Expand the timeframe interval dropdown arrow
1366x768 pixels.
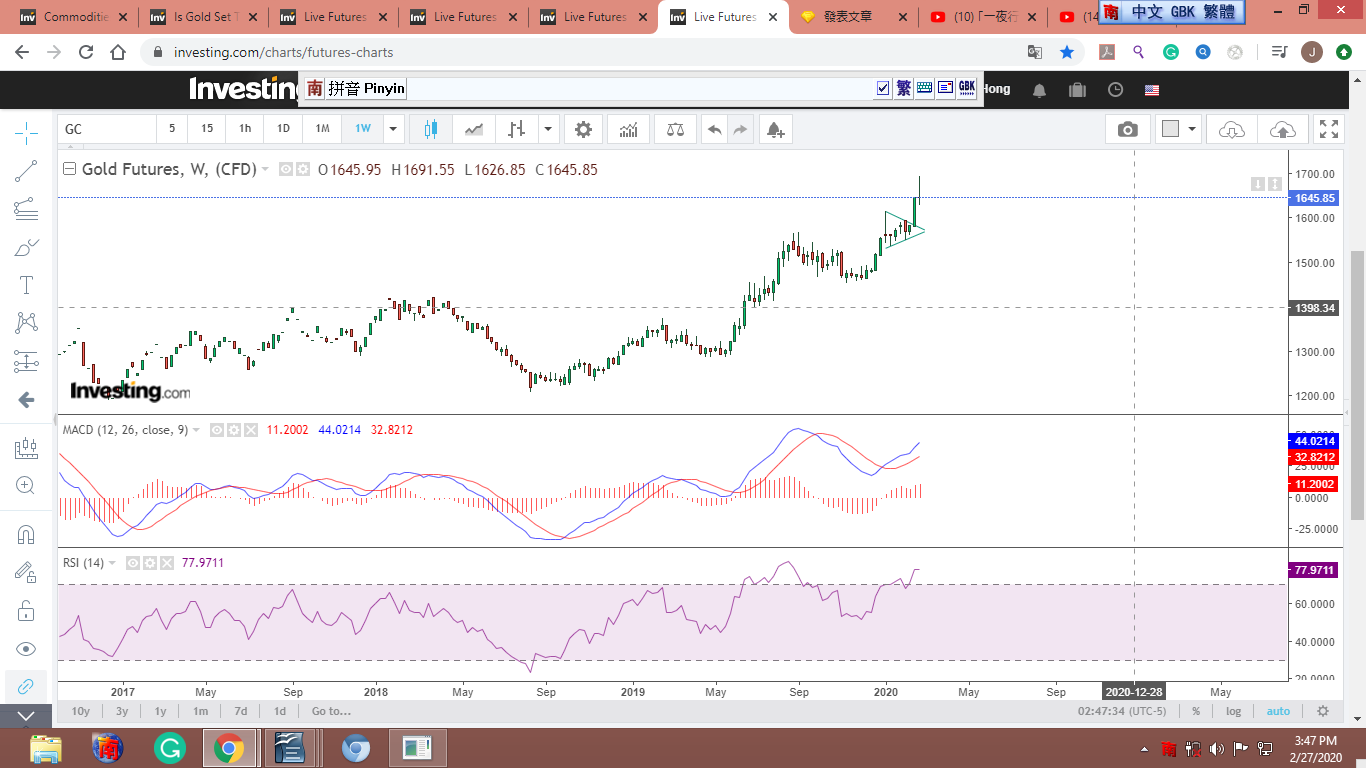[x=394, y=129]
